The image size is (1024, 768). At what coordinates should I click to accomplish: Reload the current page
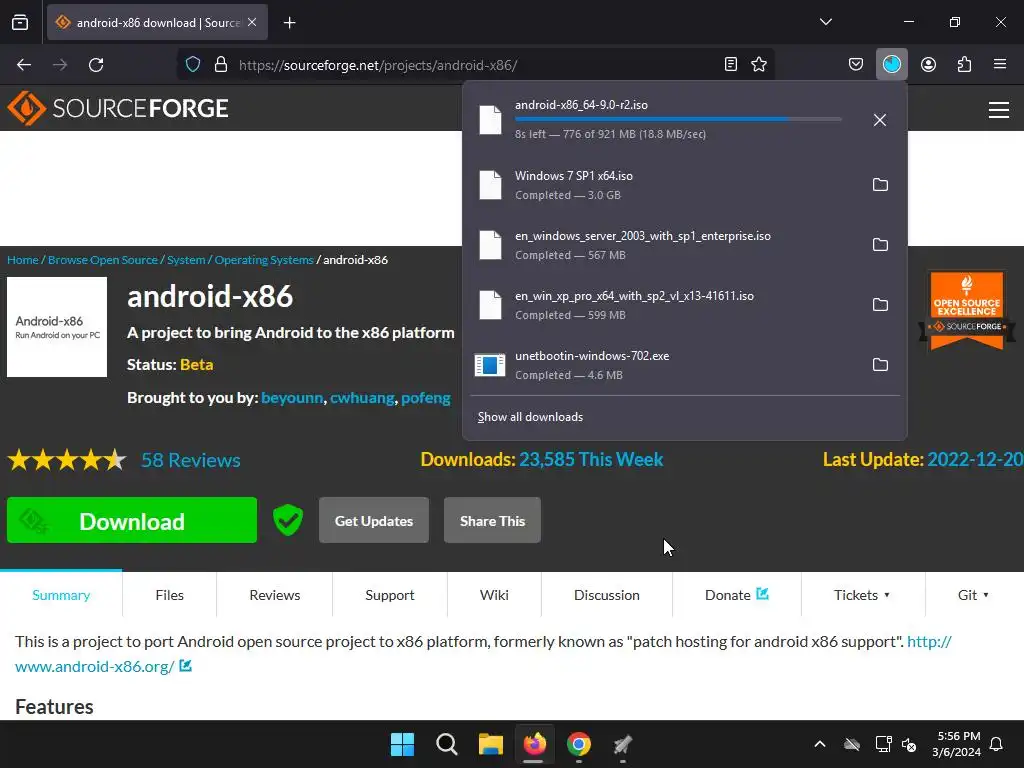click(x=96, y=64)
